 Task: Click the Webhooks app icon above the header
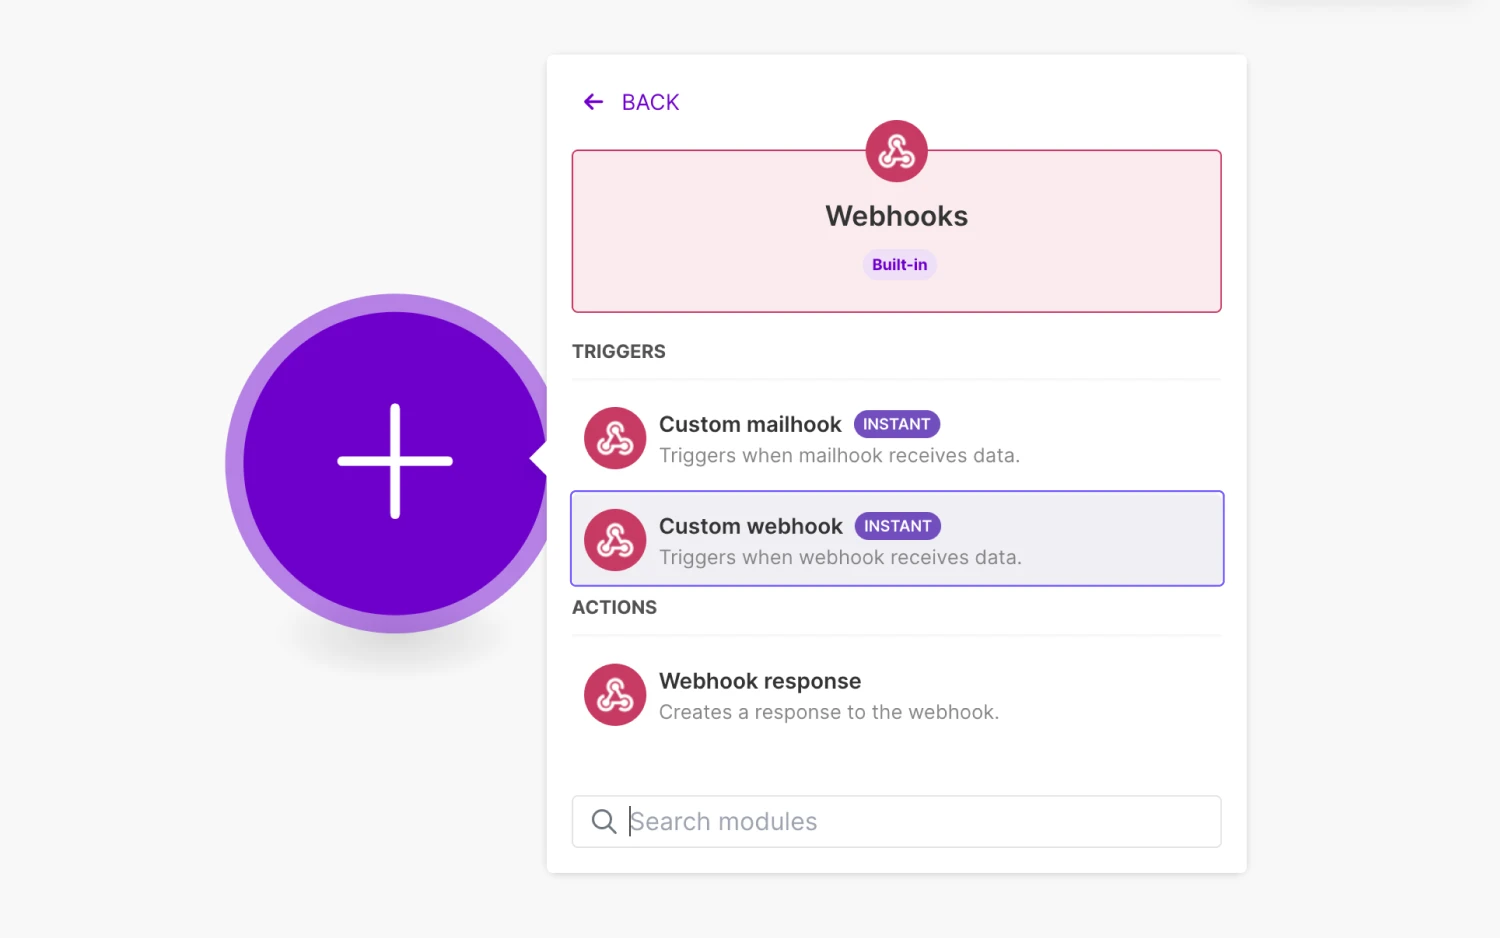[896, 151]
